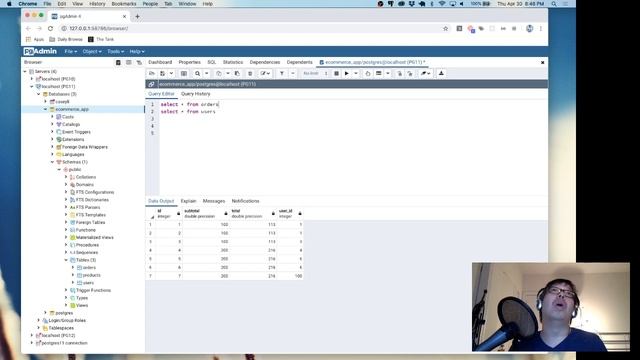Reload the page in Chrome
The image size is (640, 360).
click(x=51, y=29)
